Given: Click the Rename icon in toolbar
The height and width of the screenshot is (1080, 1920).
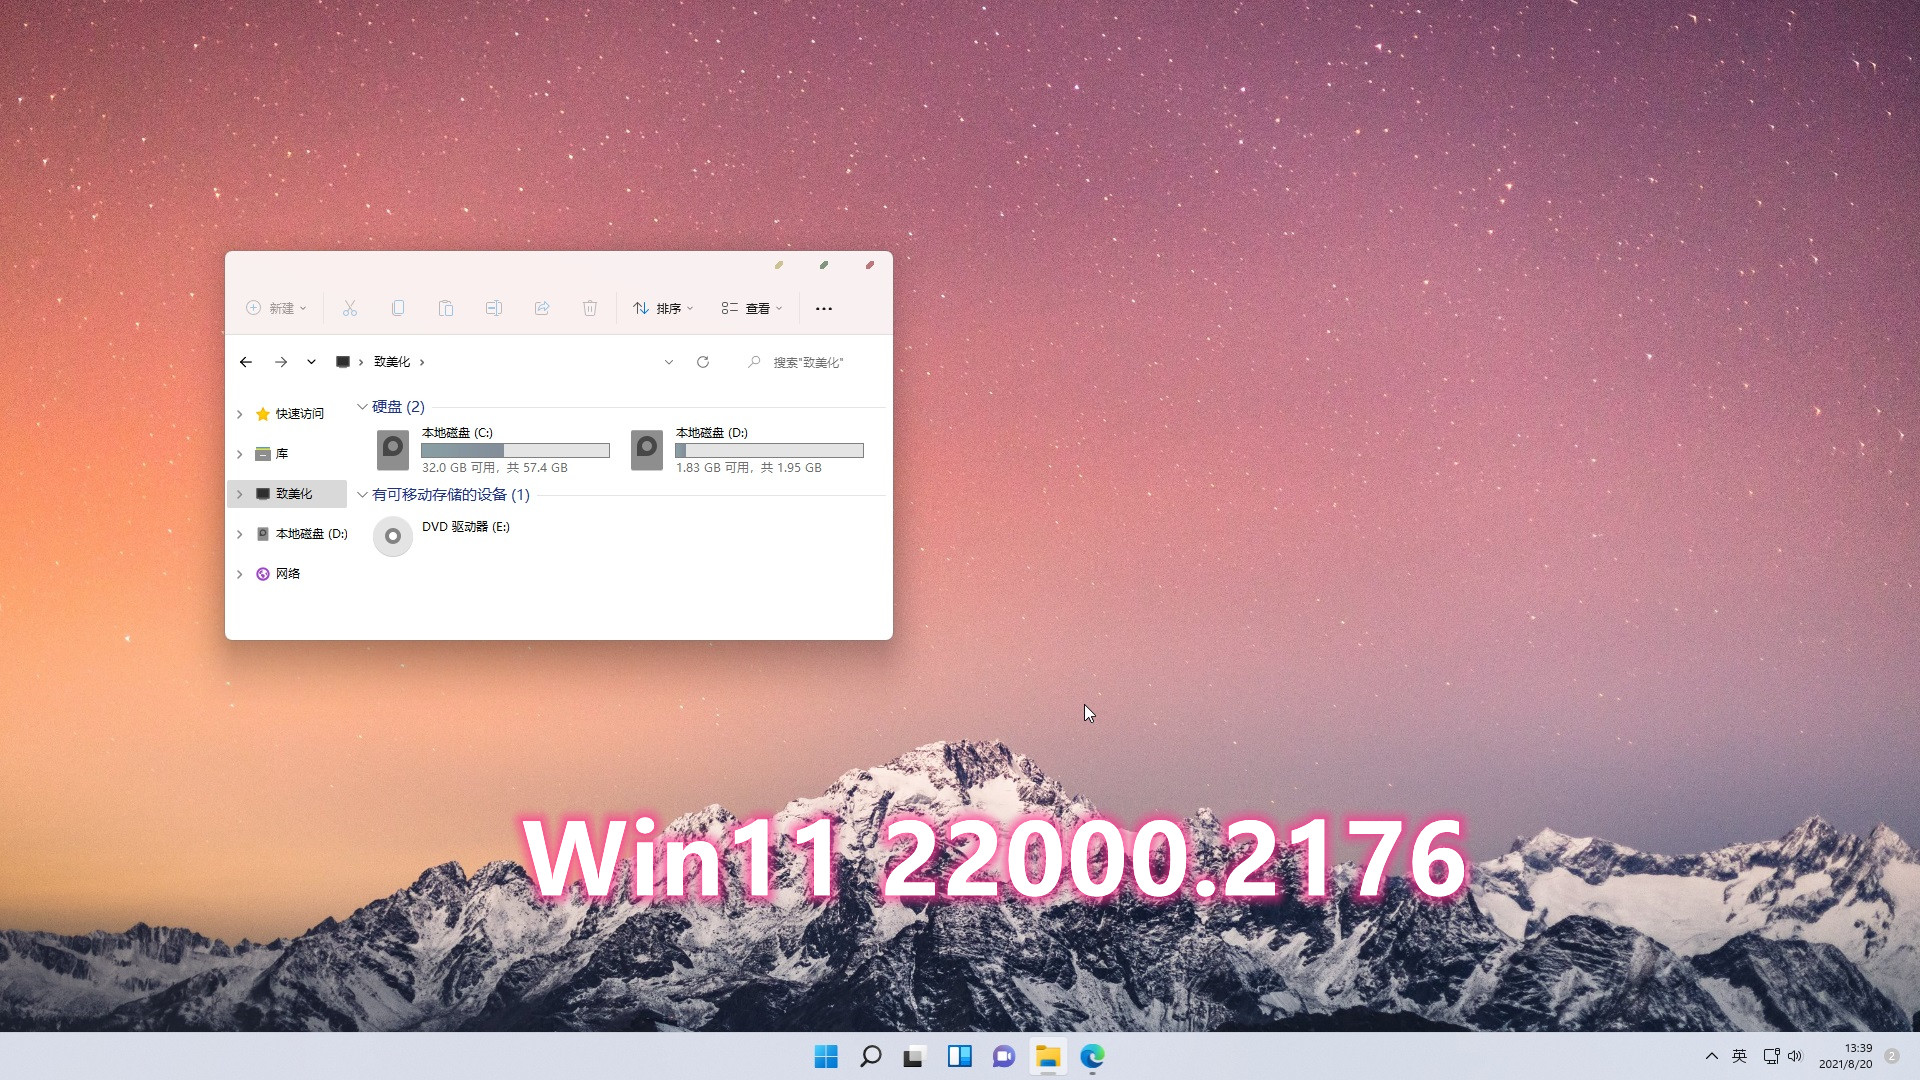Looking at the screenshot, I should click(494, 308).
